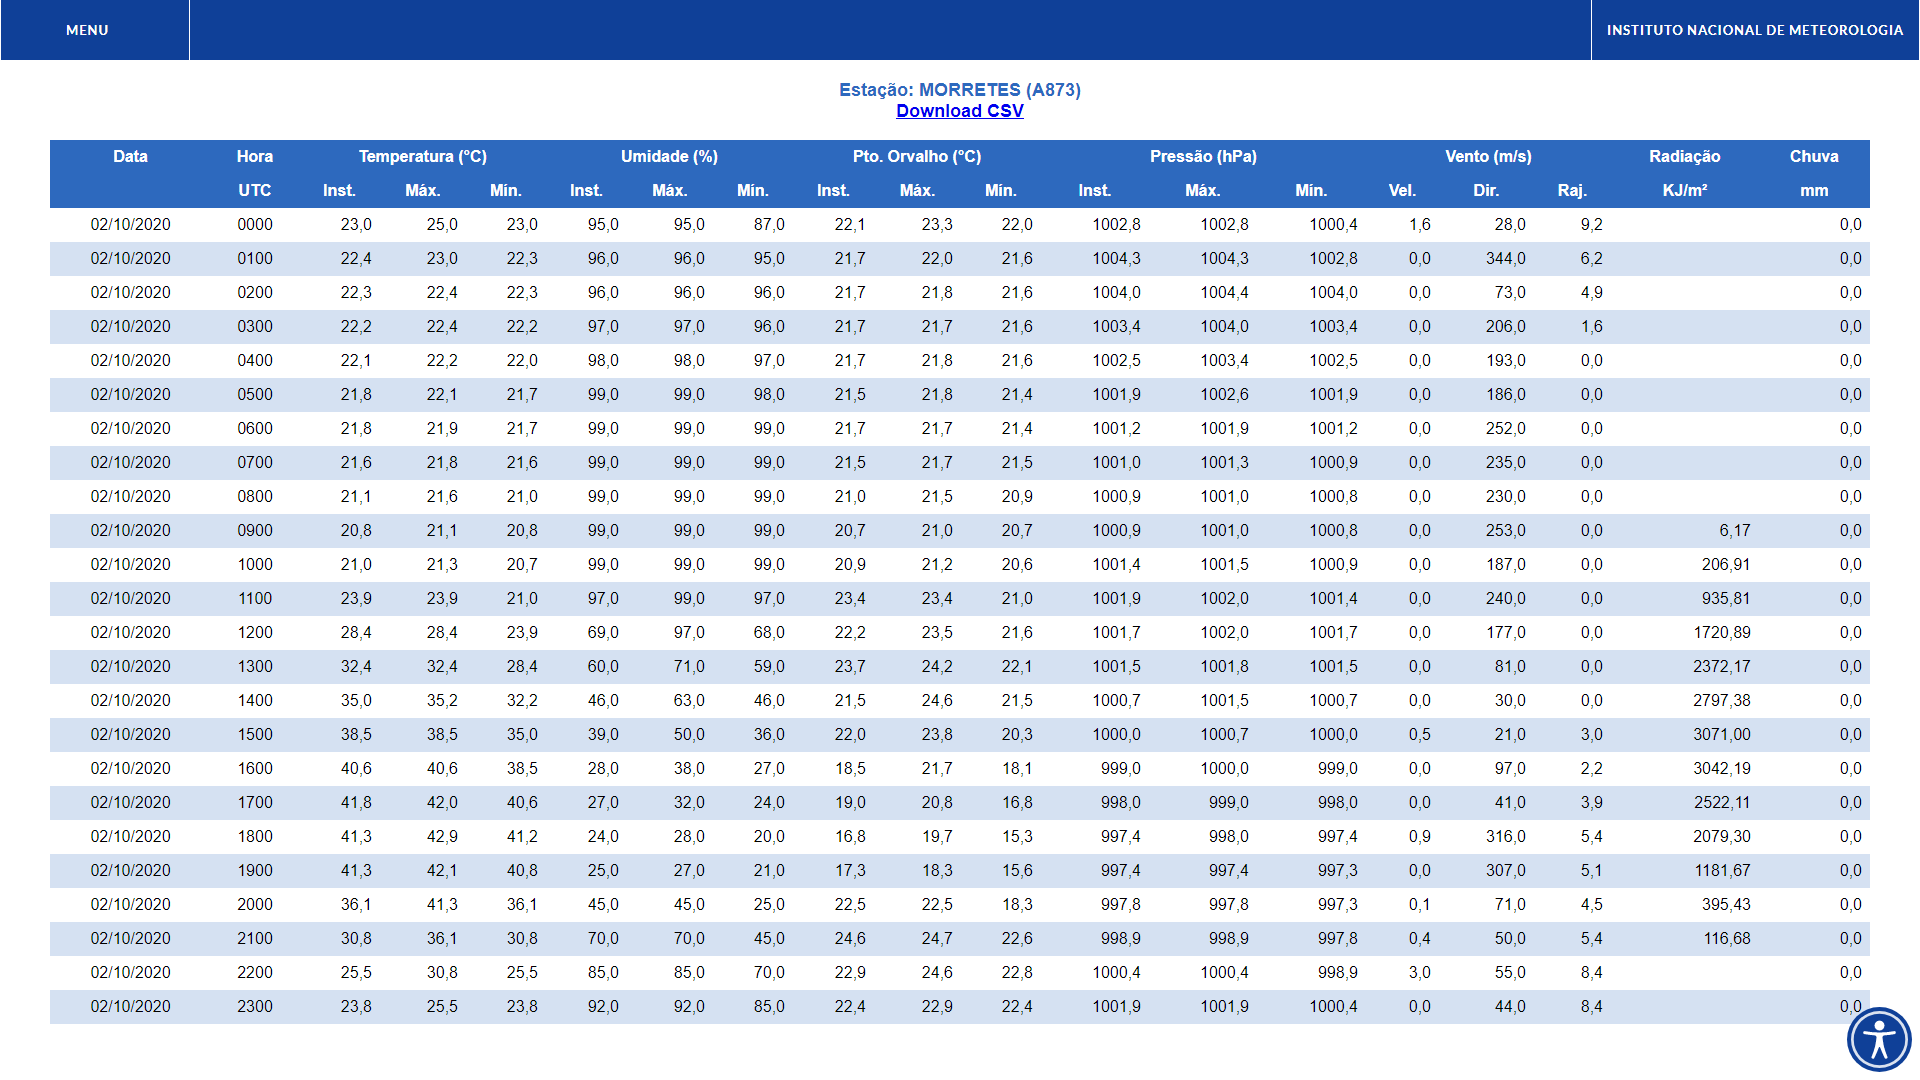1920x1080 pixels.
Task: Click the Radiação column header
Action: tap(1684, 156)
